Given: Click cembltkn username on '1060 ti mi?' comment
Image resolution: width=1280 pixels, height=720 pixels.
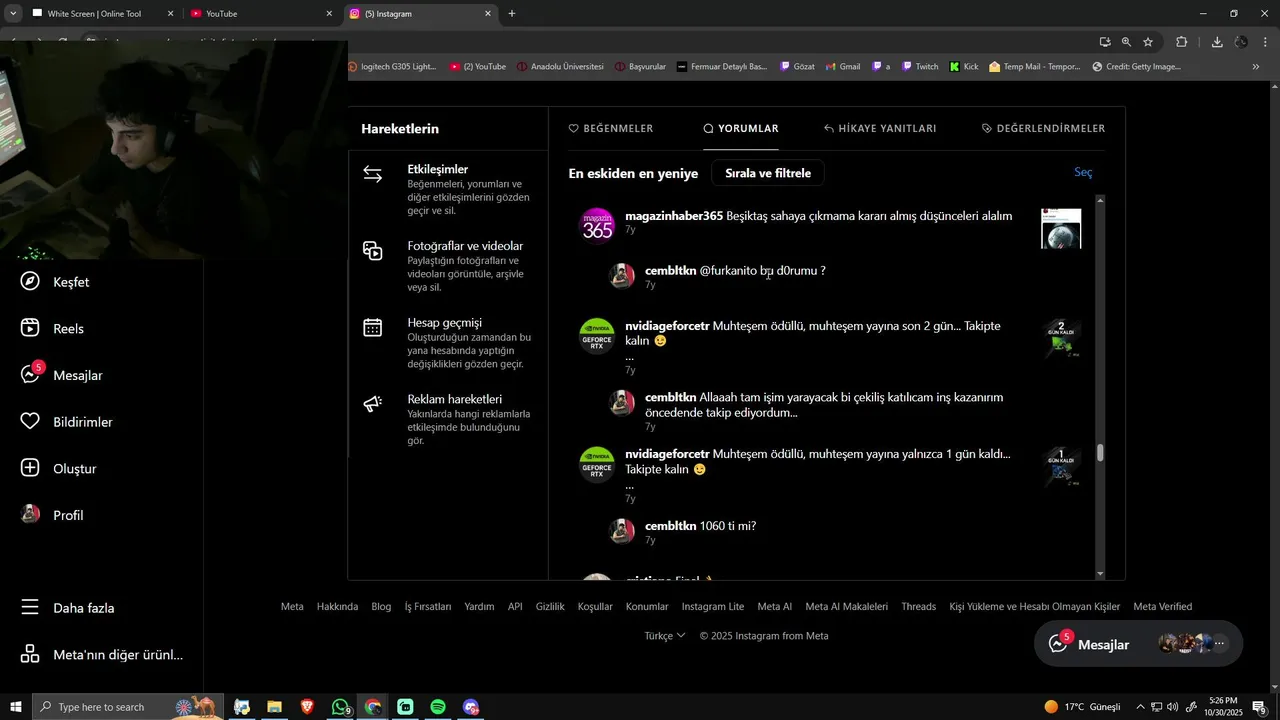Looking at the screenshot, I should (670, 526).
